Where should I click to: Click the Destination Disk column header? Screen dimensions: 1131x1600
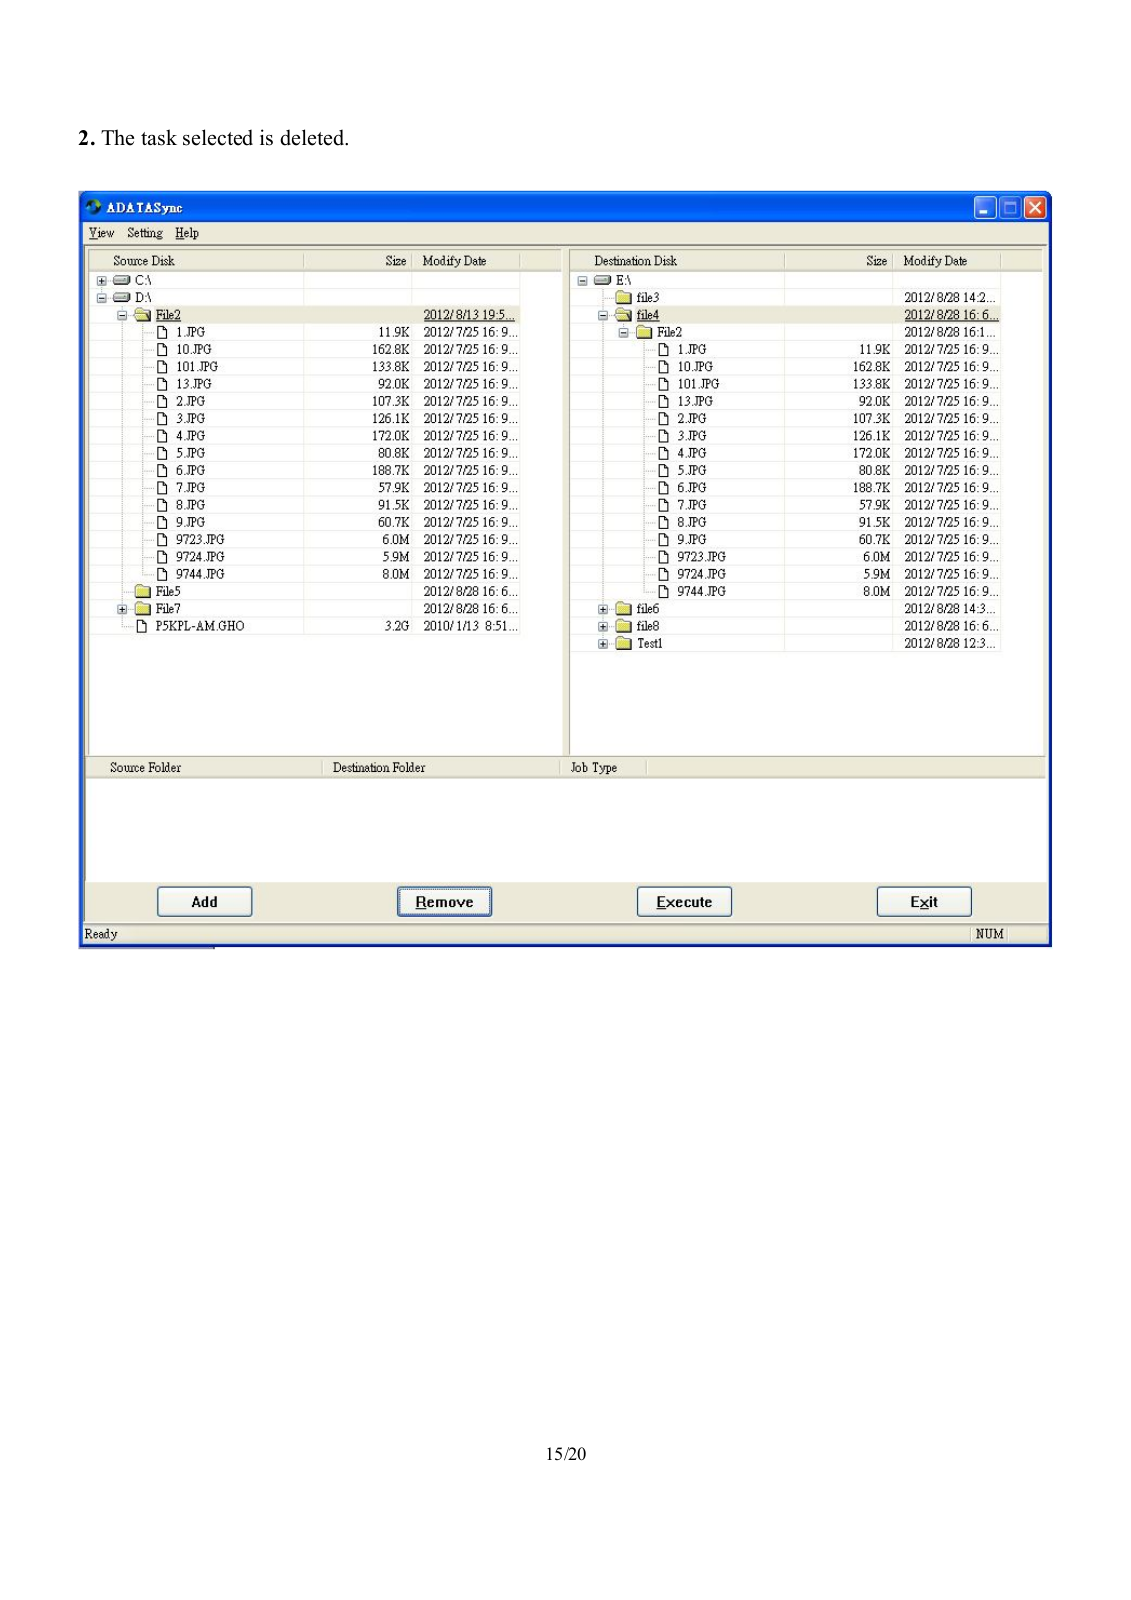pyautogui.click(x=677, y=261)
